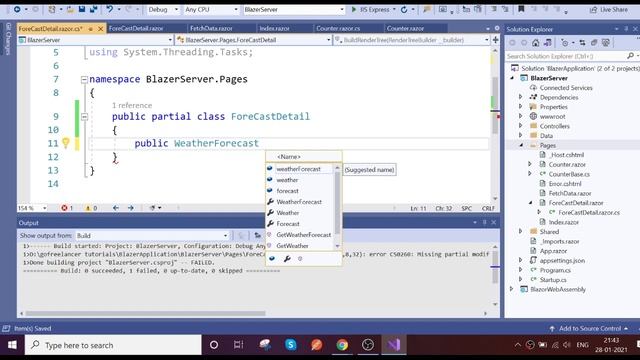The image size is (640, 360).
Task: Click the Save file toolbar icon
Action: tap(82, 9)
